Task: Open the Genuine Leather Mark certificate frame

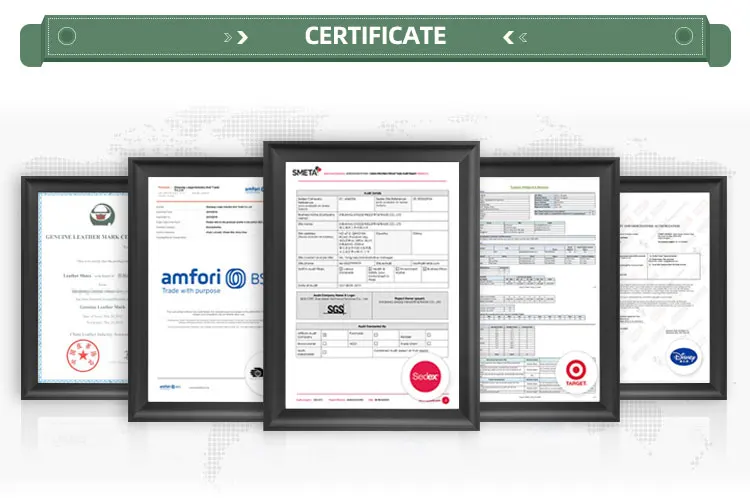Action: (75, 288)
